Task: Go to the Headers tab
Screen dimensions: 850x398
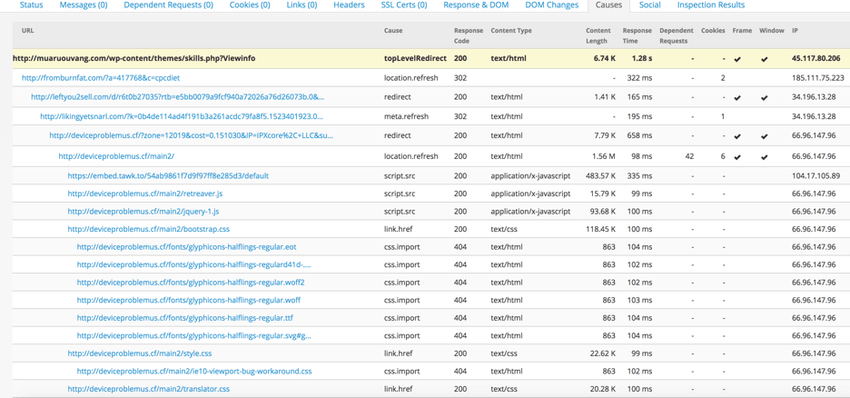Action: click(x=349, y=5)
